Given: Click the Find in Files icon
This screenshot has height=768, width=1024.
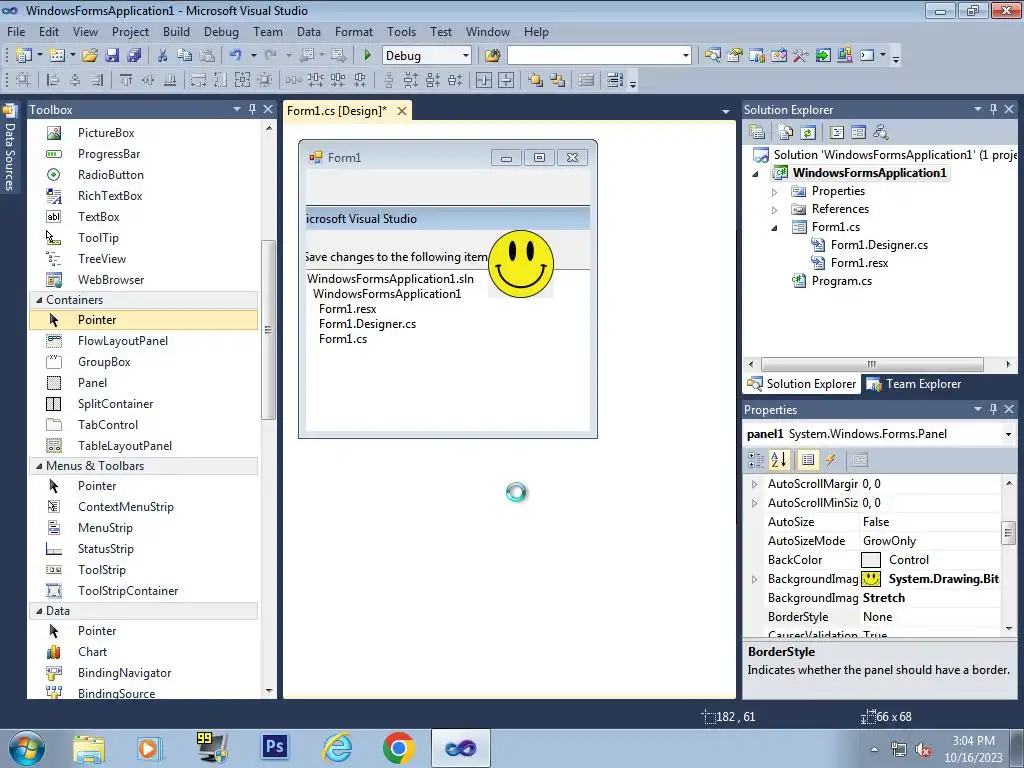Looking at the screenshot, I should 492,56.
